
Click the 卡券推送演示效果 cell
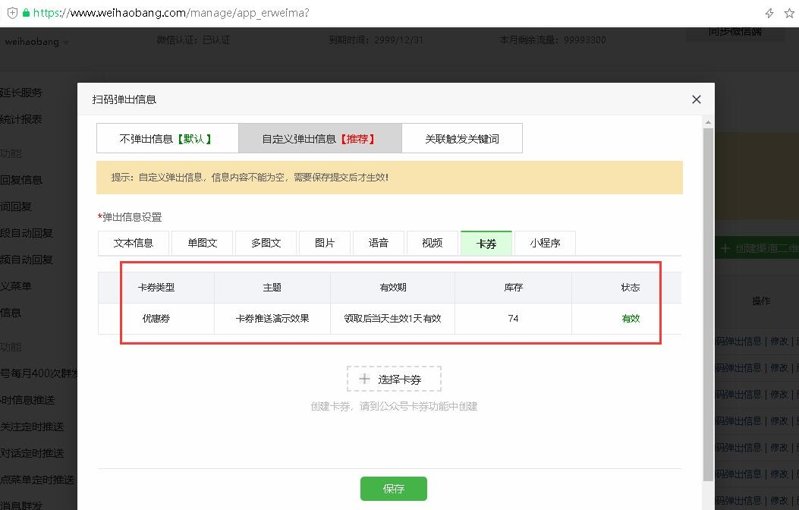[x=272, y=318]
